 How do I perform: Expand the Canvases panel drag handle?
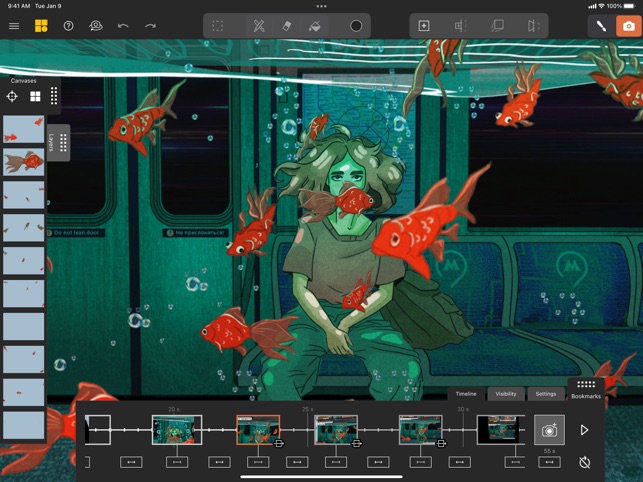[54, 97]
